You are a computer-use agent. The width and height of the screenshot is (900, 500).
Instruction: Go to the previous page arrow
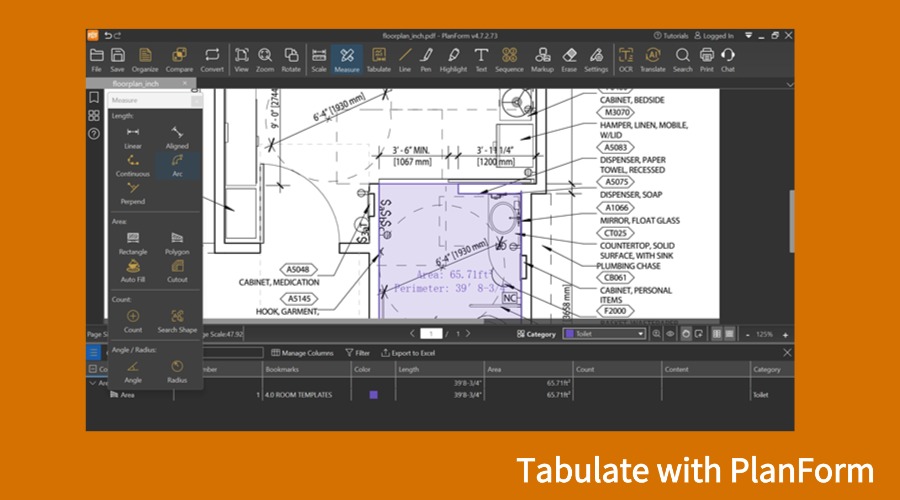tap(412, 334)
